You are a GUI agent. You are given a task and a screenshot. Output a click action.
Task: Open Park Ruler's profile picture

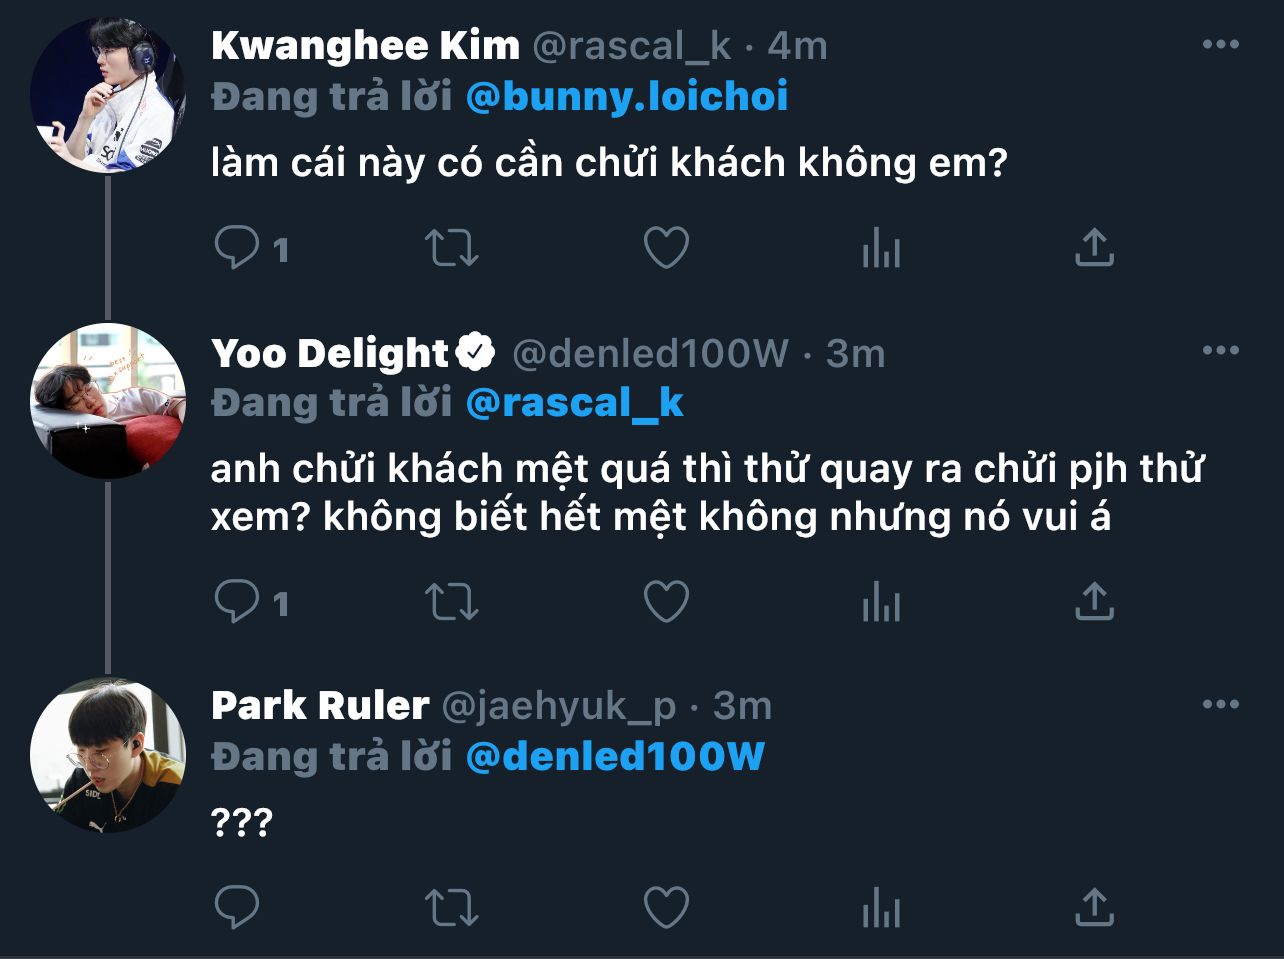[108, 755]
